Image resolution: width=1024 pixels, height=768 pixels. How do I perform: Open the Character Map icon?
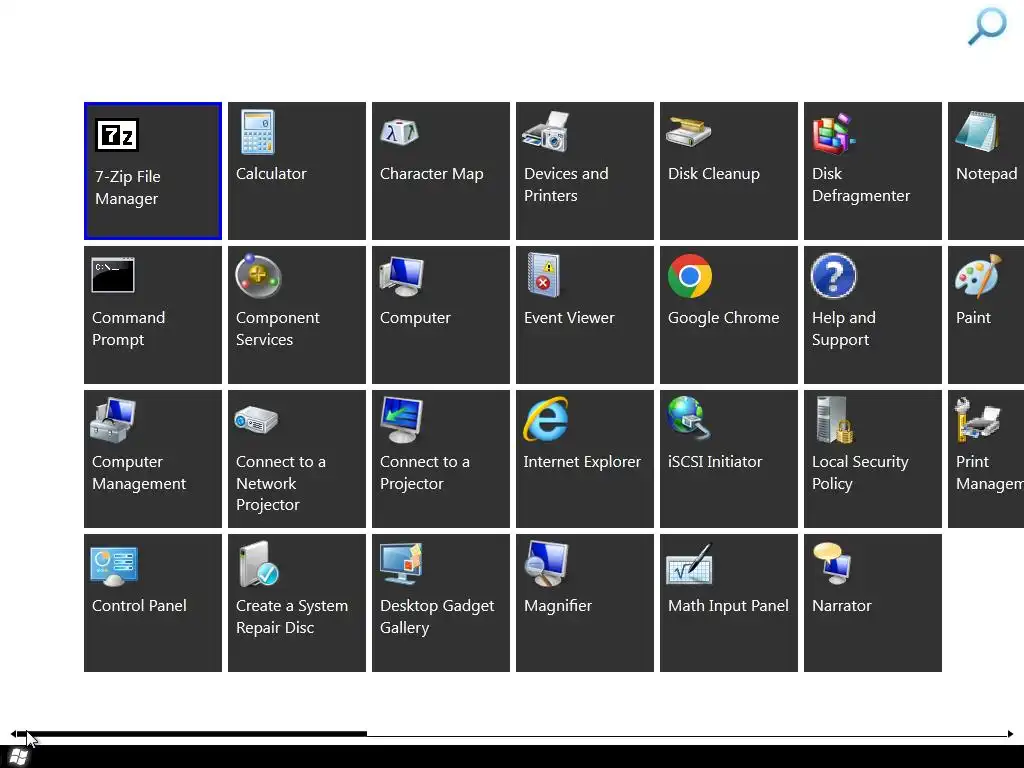[x=399, y=132]
